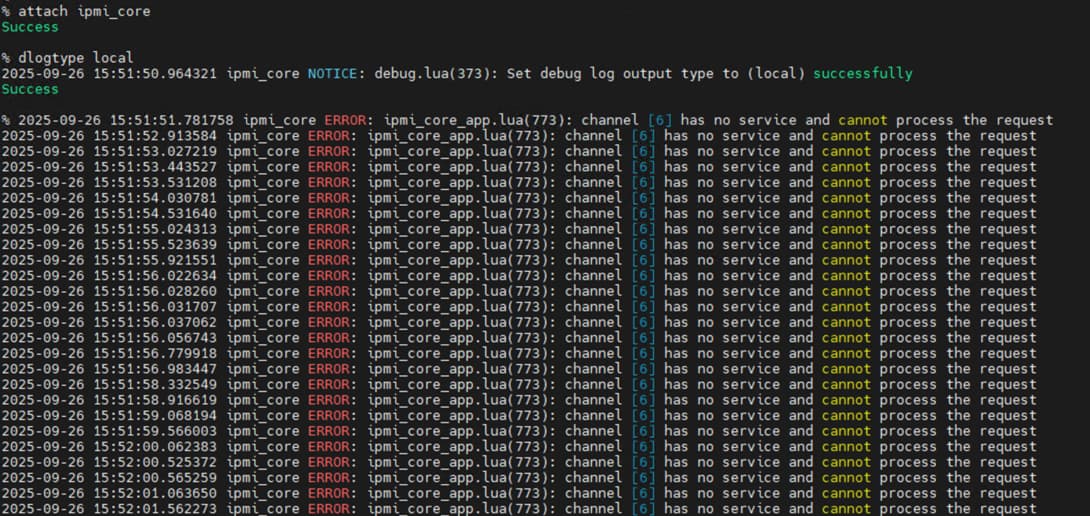Click channel number [6] on the 15:51:54.030781 line
The height and width of the screenshot is (516, 1090).
click(645, 198)
